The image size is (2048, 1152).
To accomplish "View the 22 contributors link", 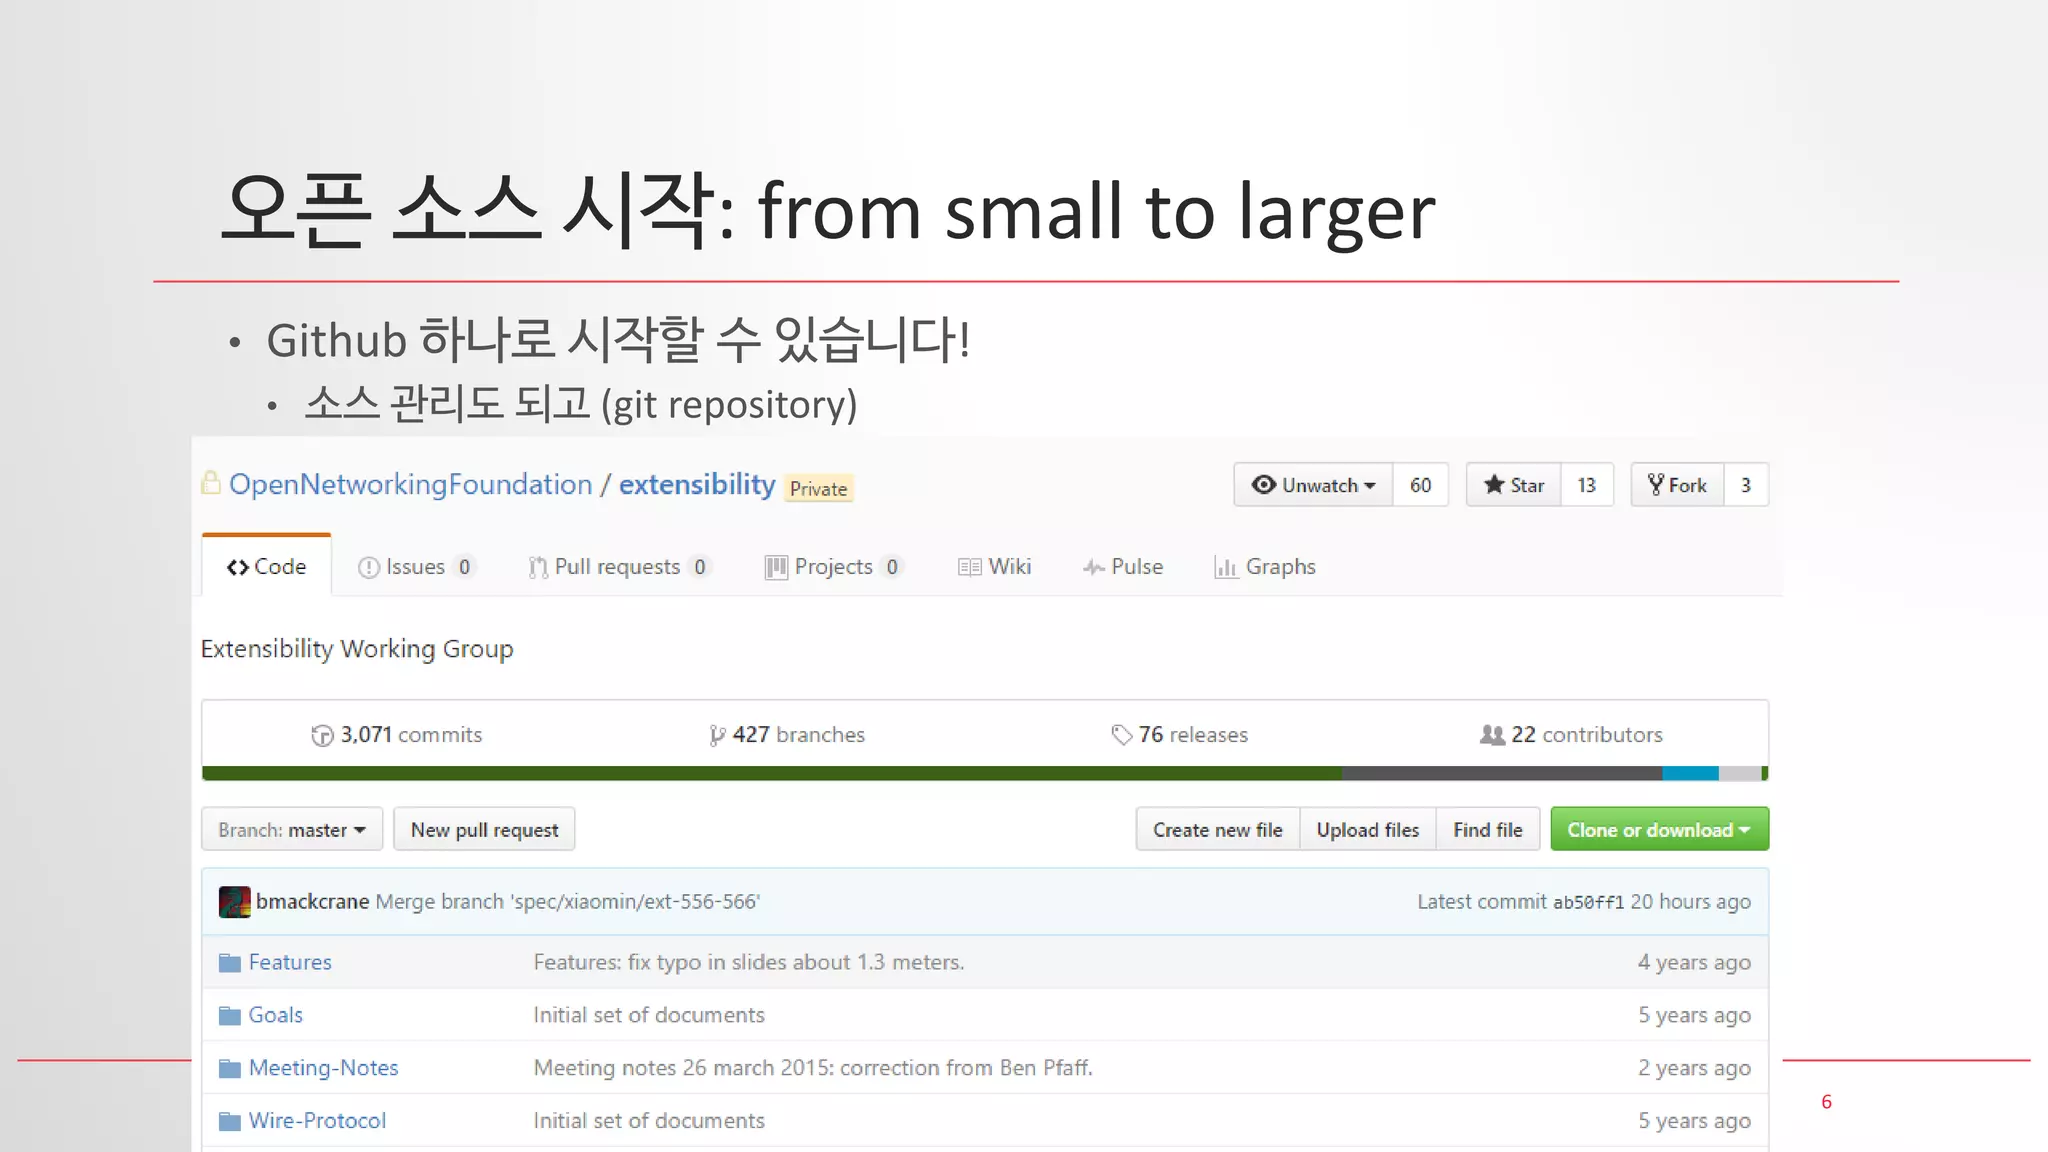I will (1571, 735).
